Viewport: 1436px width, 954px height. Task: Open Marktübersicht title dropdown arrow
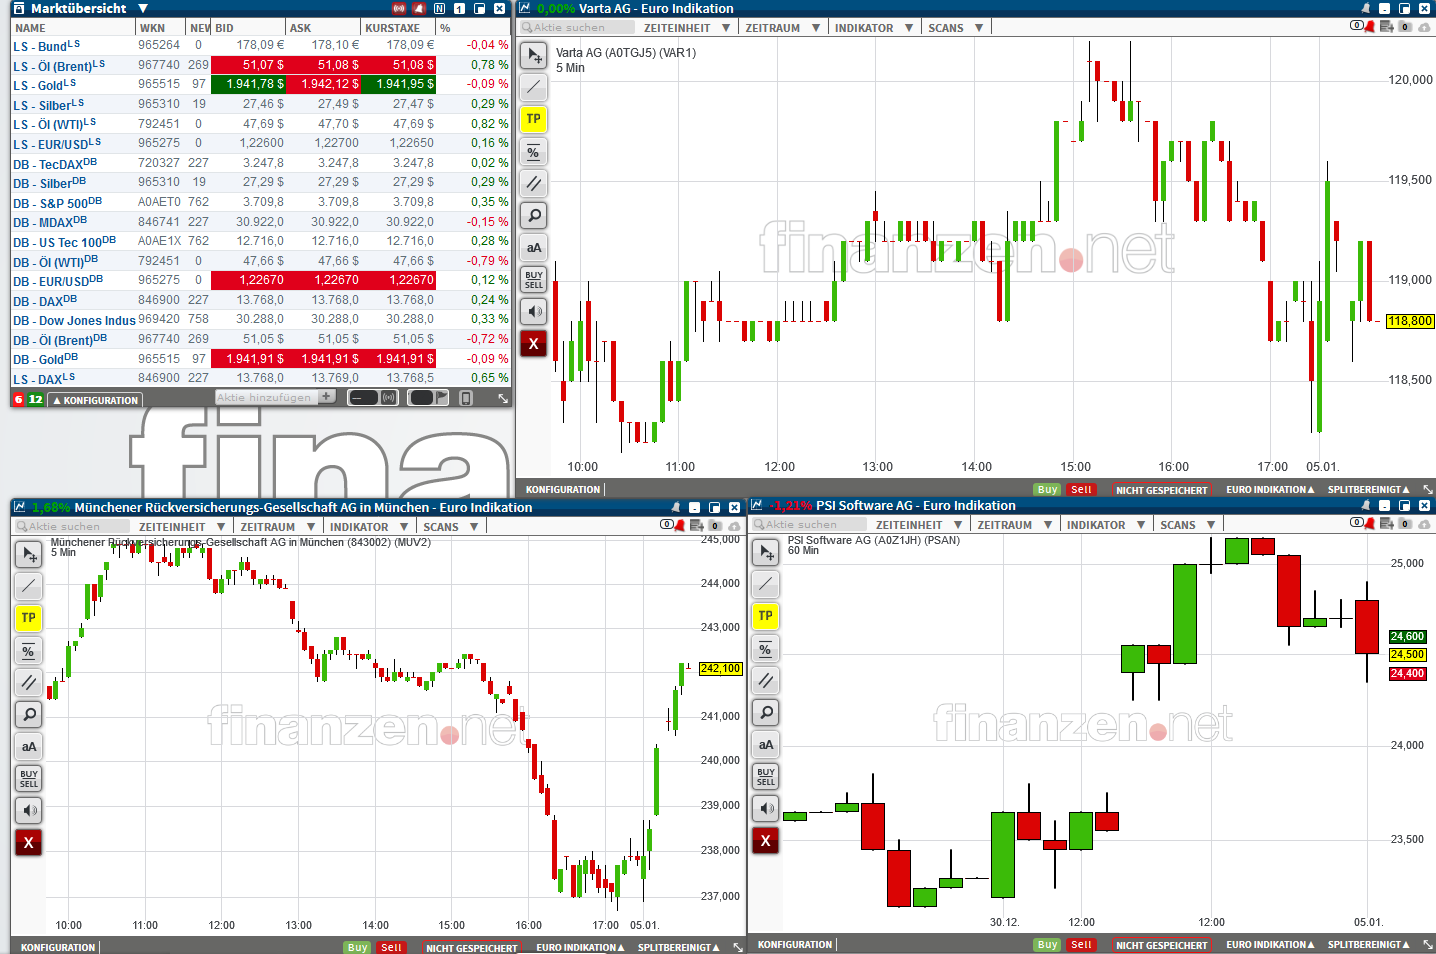point(143,8)
